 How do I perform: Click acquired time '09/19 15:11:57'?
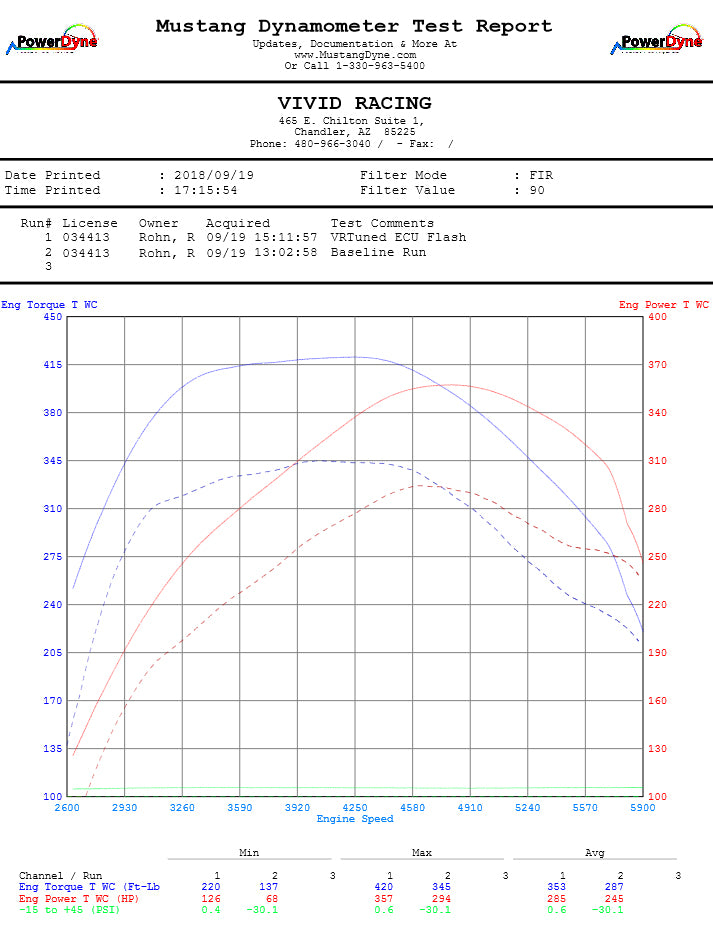(261, 237)
